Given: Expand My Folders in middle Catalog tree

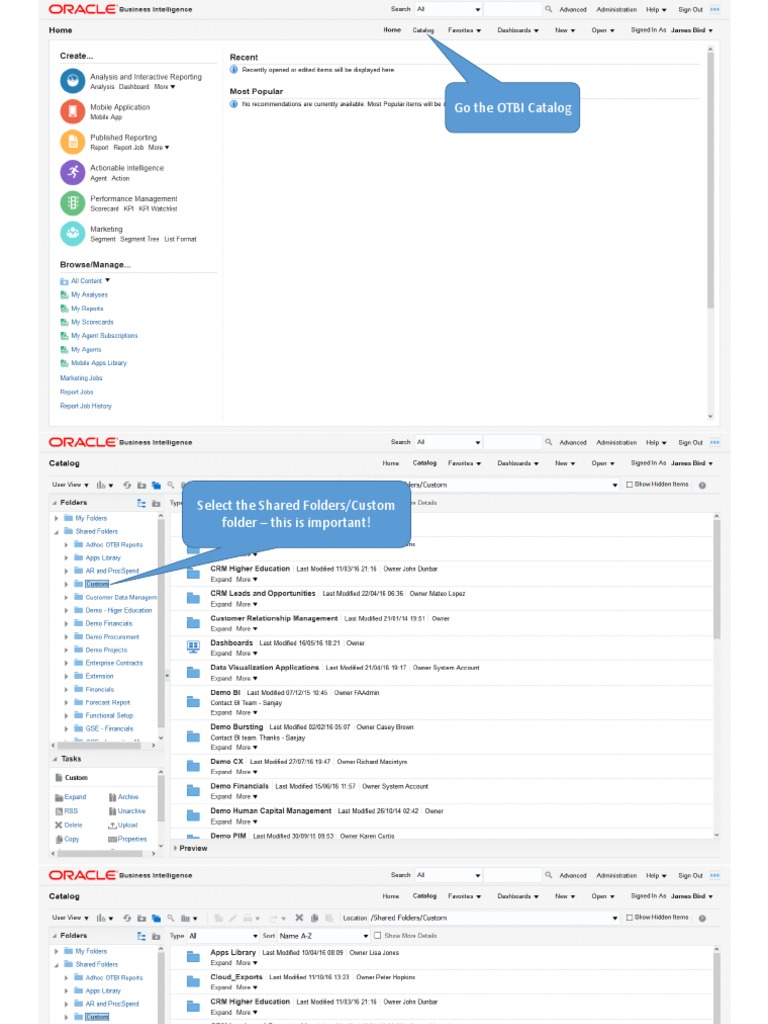Looking at the screenshot, I should (x=56, y=518).
